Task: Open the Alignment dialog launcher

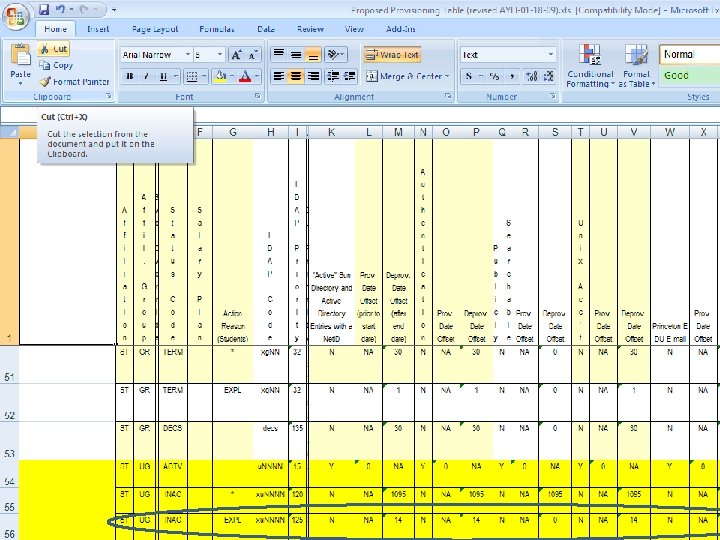Action: (448, 96)
